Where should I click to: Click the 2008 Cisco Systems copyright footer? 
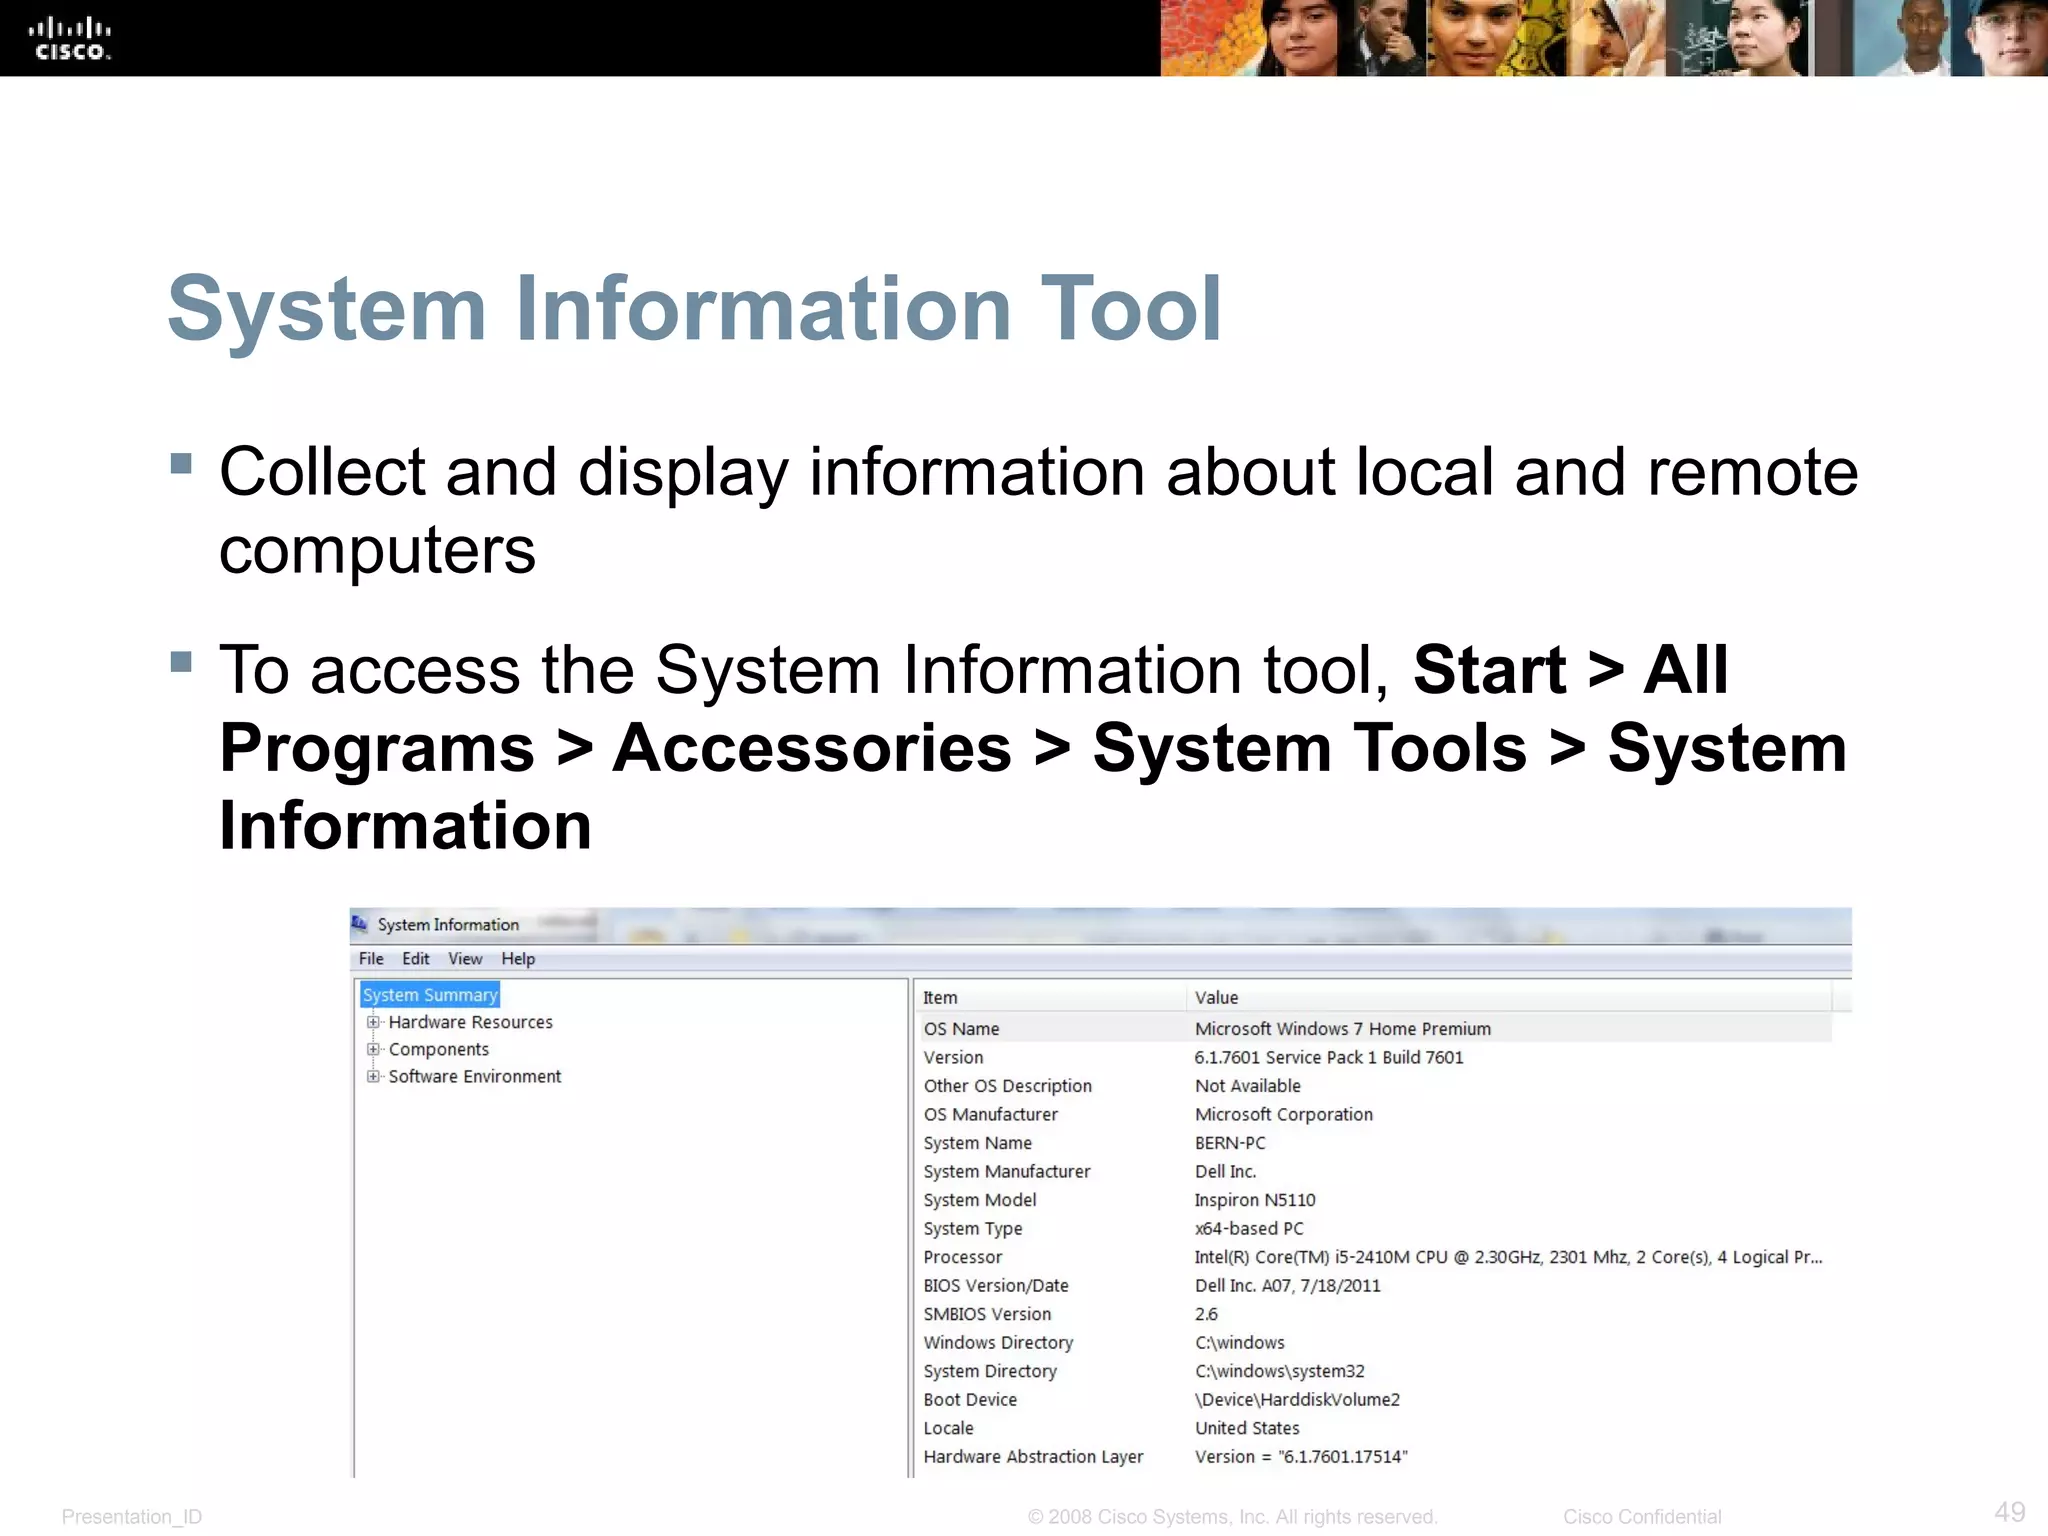coord(1232,1516)
